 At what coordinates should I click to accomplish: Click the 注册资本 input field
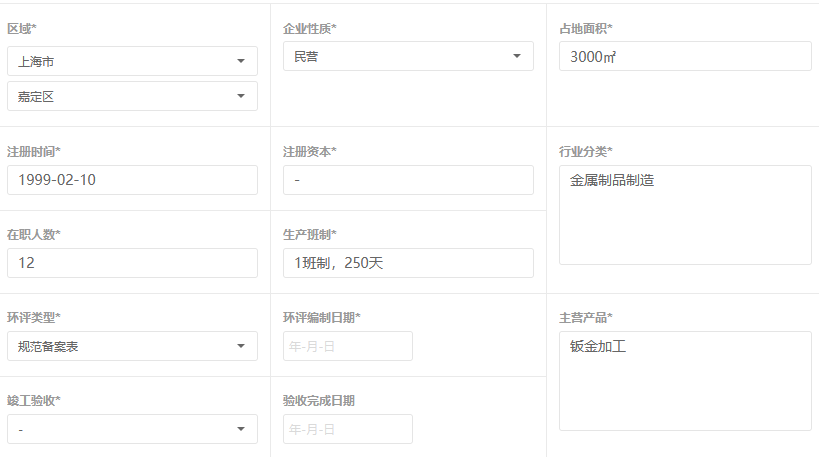click(408, 180)
